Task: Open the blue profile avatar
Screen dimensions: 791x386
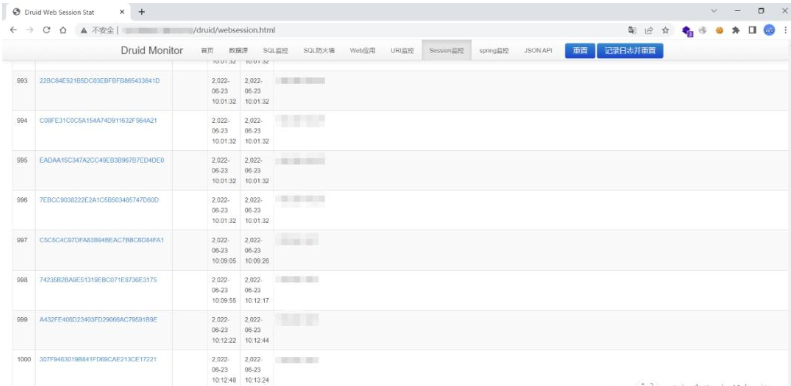Action: pyautogui.click(x=769, y=30)
